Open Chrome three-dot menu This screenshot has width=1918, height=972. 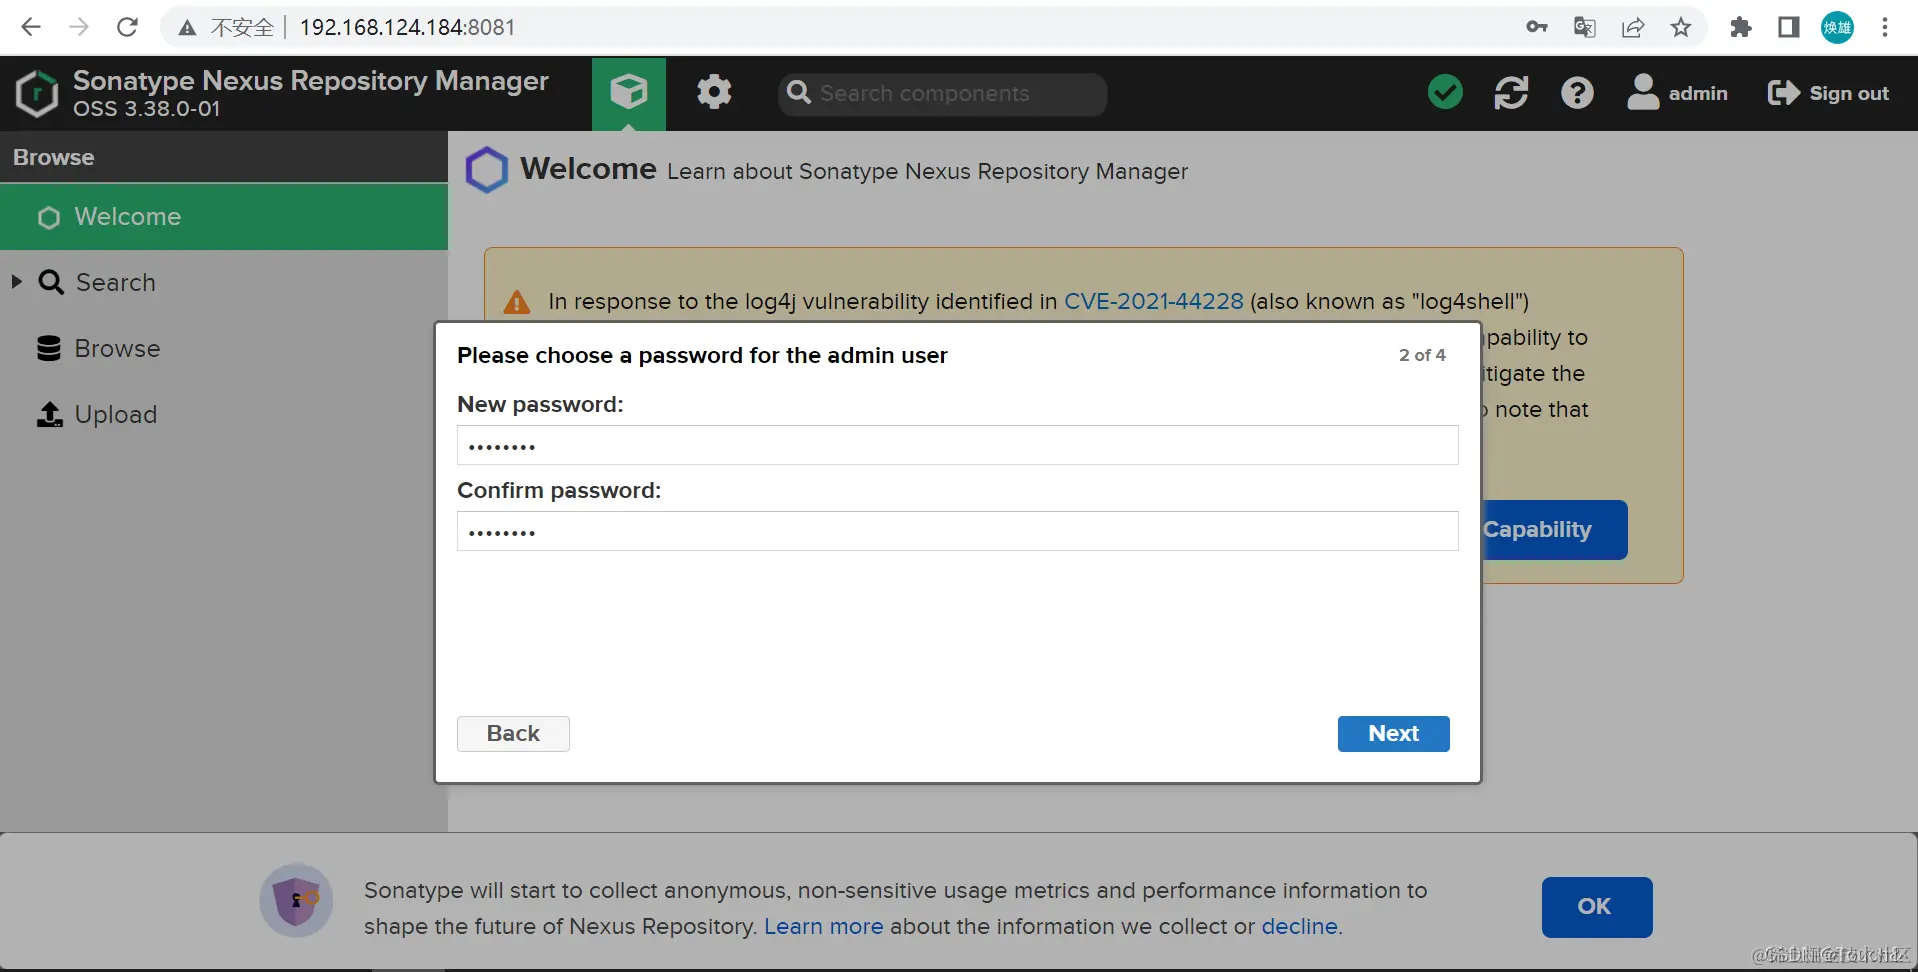click(1885, 27)
